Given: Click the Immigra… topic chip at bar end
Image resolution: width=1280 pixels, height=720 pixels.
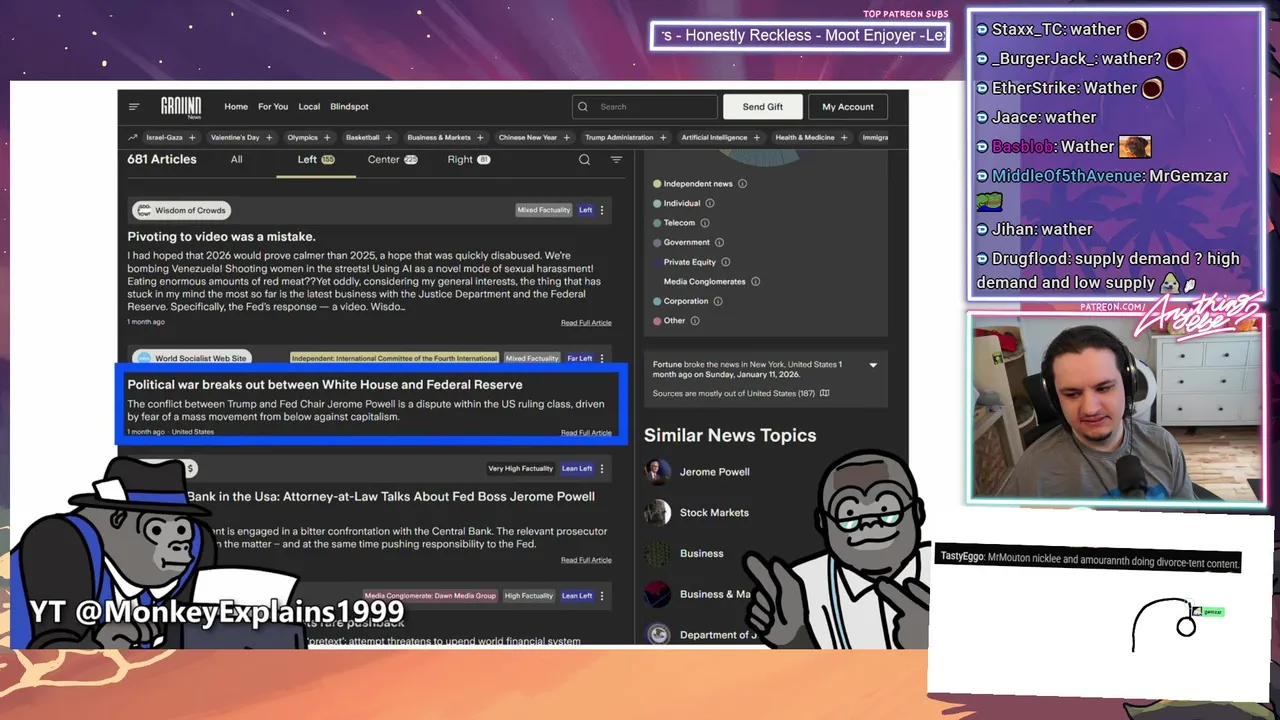Looking at the screenshot, I should click(875, 137).
